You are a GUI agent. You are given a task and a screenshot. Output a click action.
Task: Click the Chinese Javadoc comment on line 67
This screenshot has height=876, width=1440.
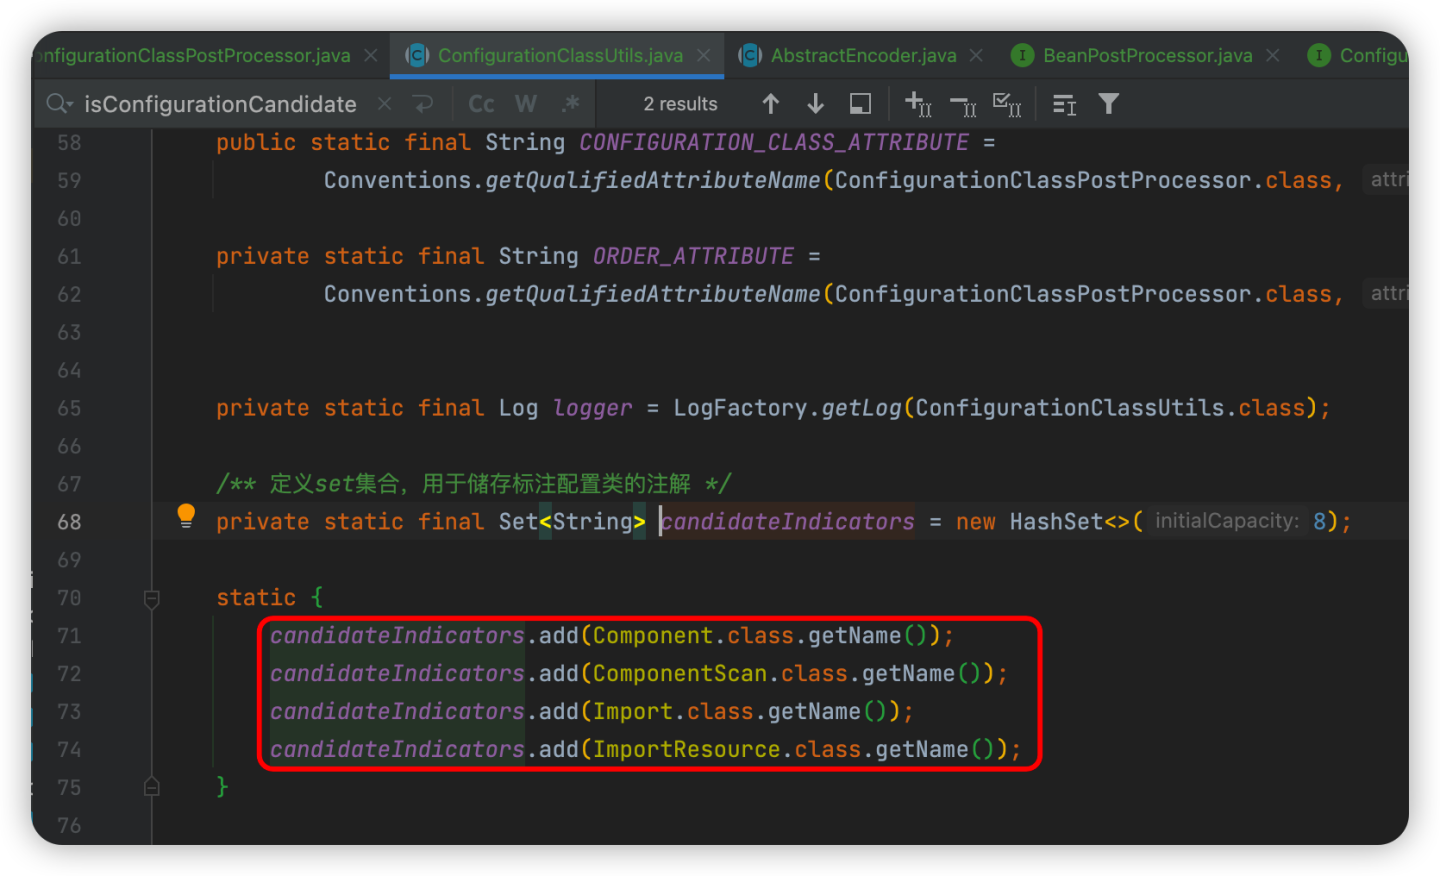(x=473, y=484)
